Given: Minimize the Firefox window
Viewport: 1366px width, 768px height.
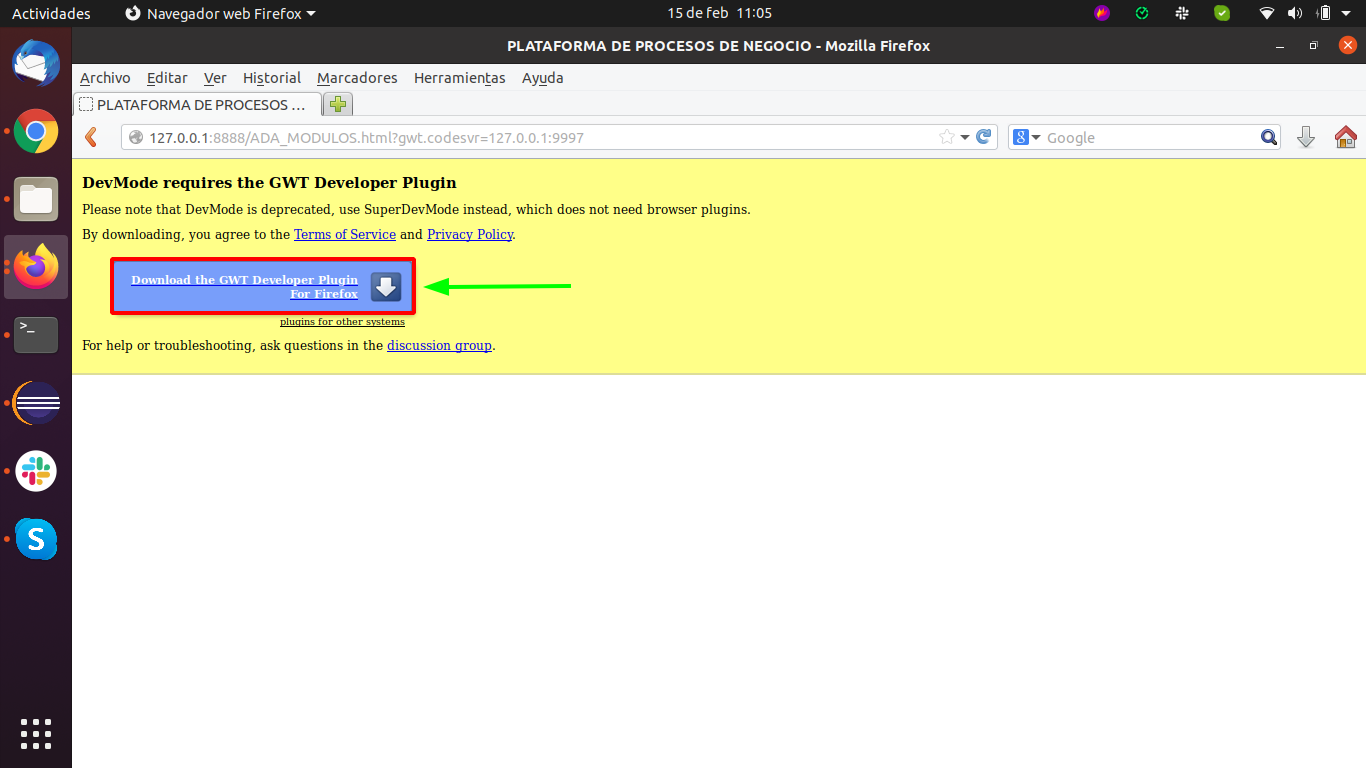Looking at the screenshot, I should click(x=1281, y=46).
